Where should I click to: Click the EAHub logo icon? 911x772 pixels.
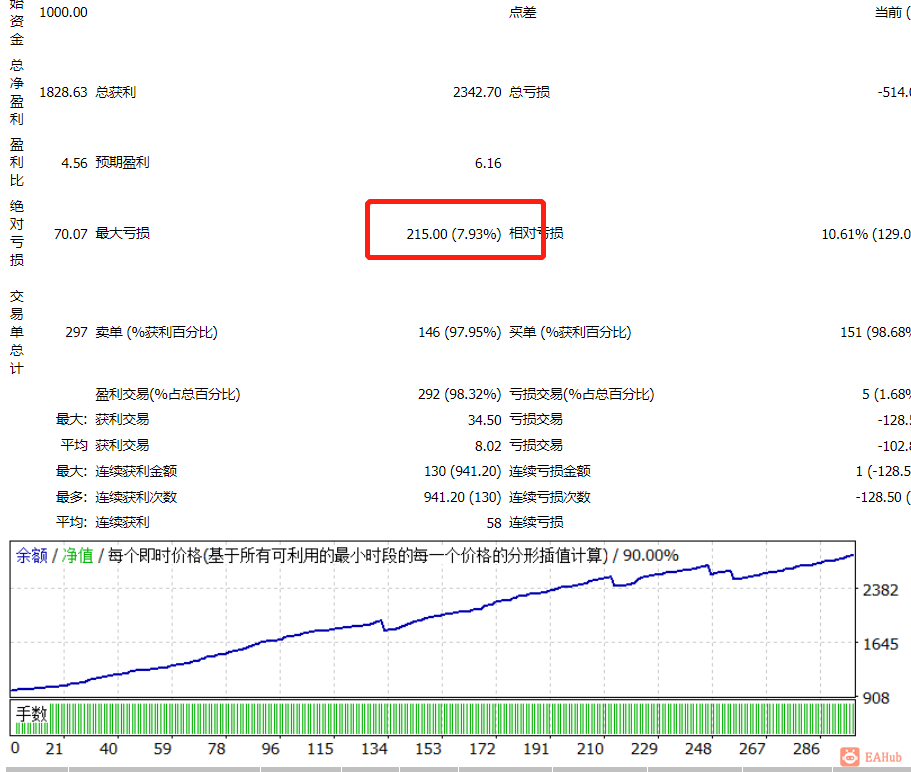849,757
